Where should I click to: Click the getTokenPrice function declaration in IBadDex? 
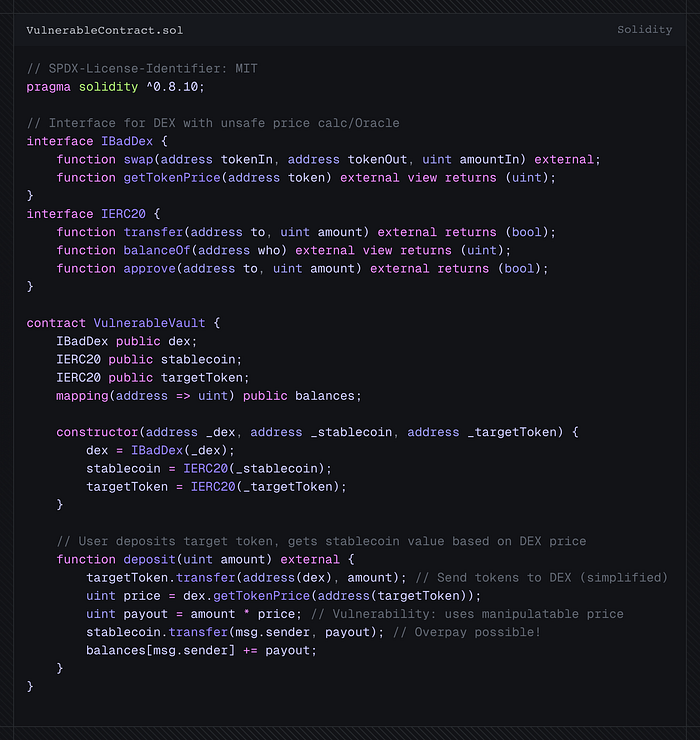tap(306, 177)
